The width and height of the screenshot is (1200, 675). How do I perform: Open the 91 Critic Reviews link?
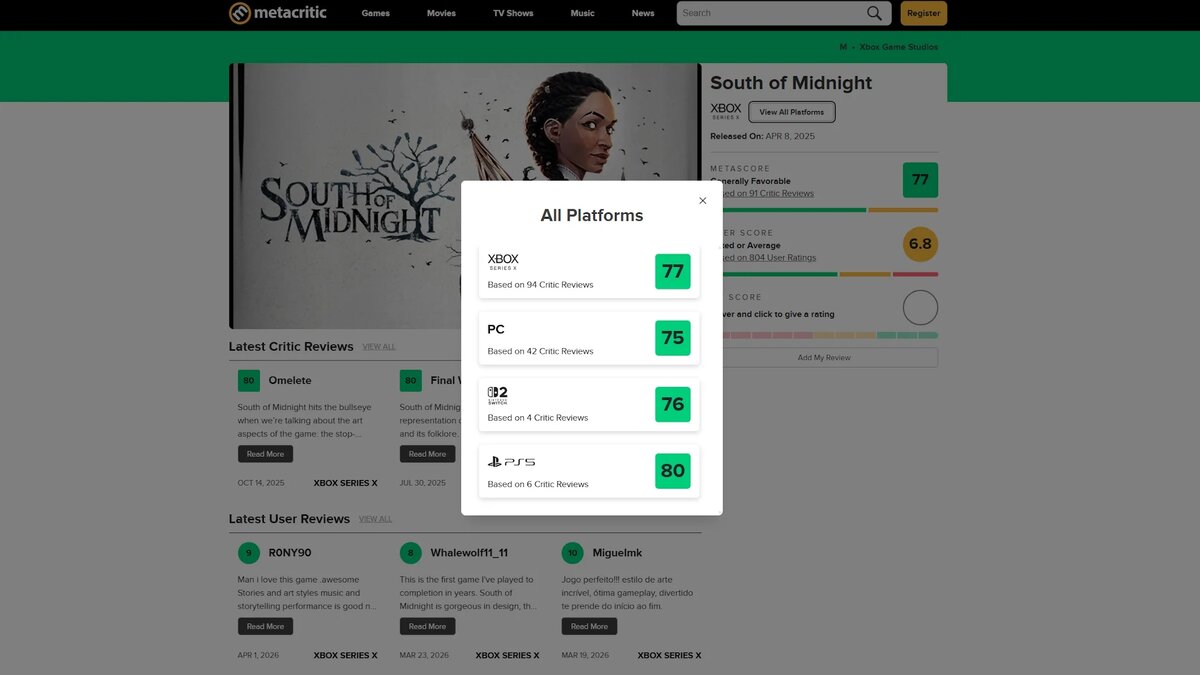[767, 193]
